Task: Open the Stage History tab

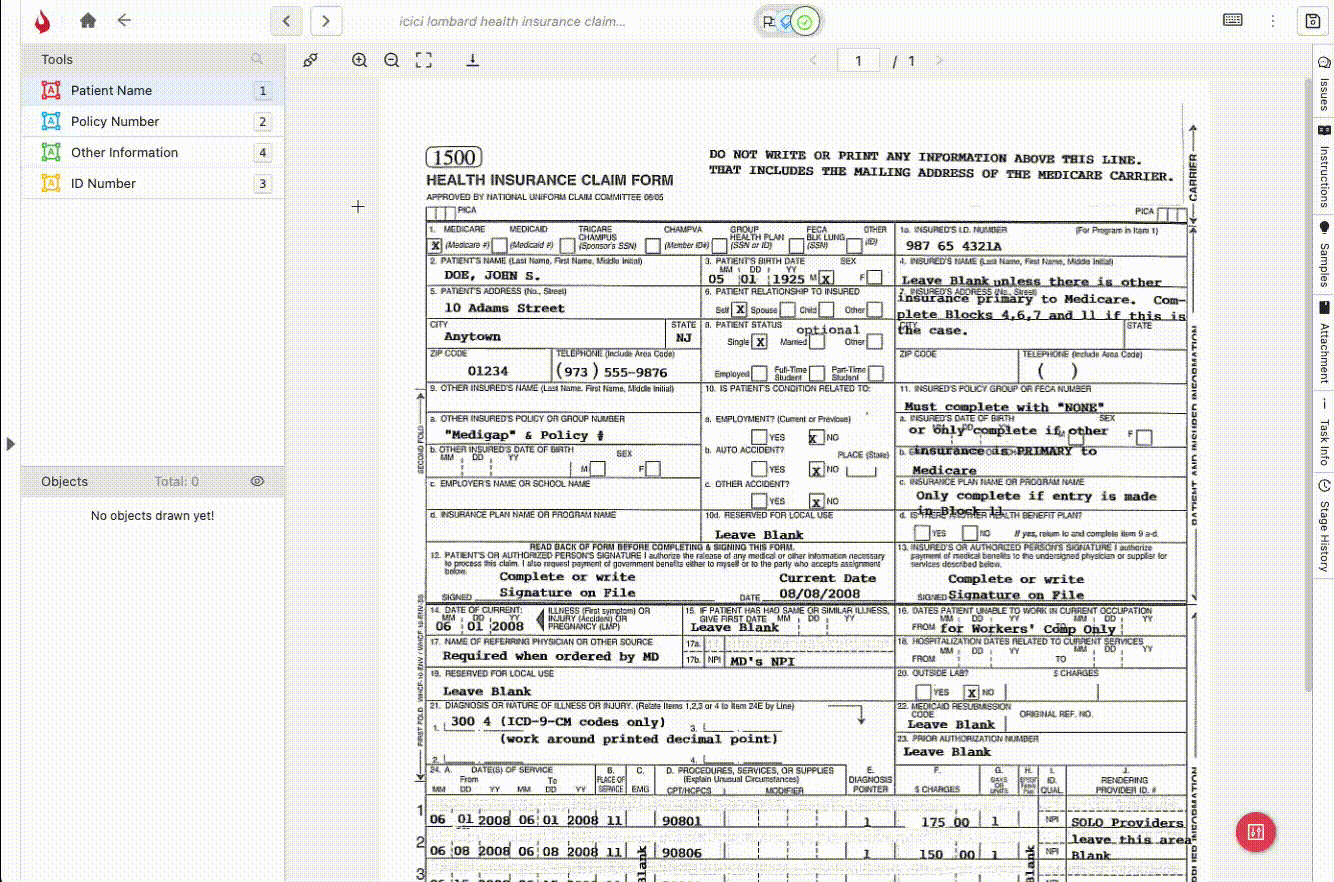Action: coord(1324,526)
